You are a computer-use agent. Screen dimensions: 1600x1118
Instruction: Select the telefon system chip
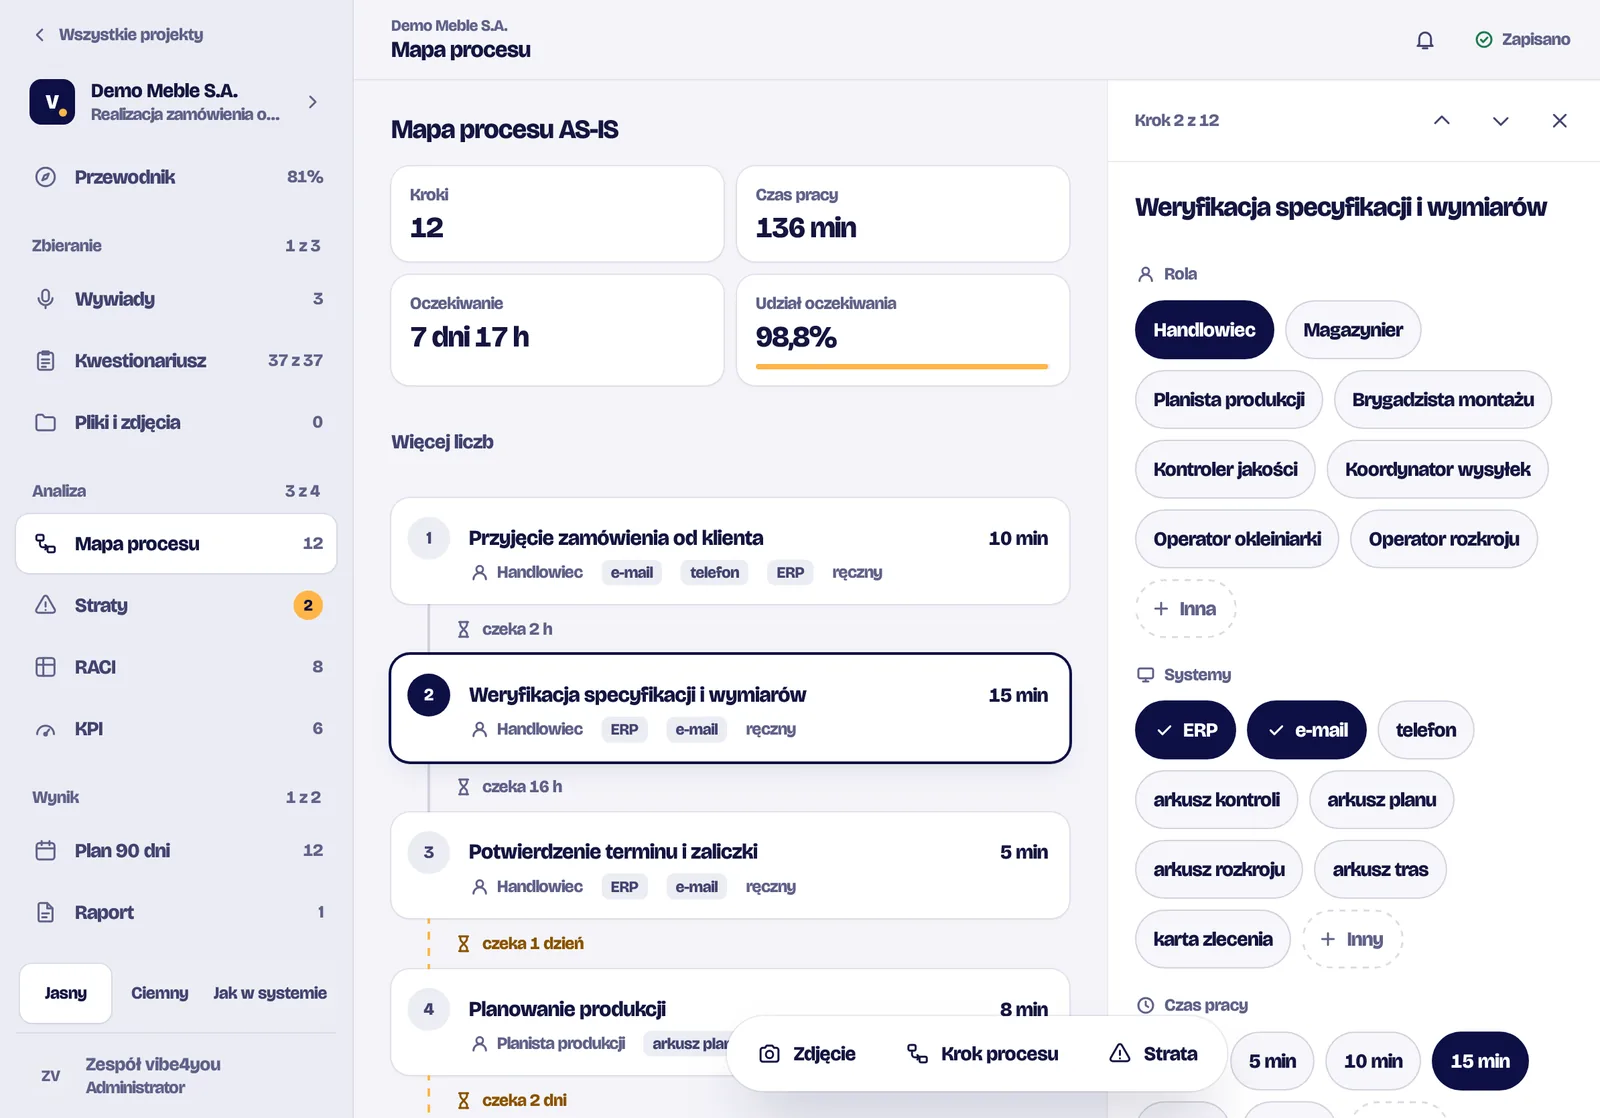tap(1426, 730)
